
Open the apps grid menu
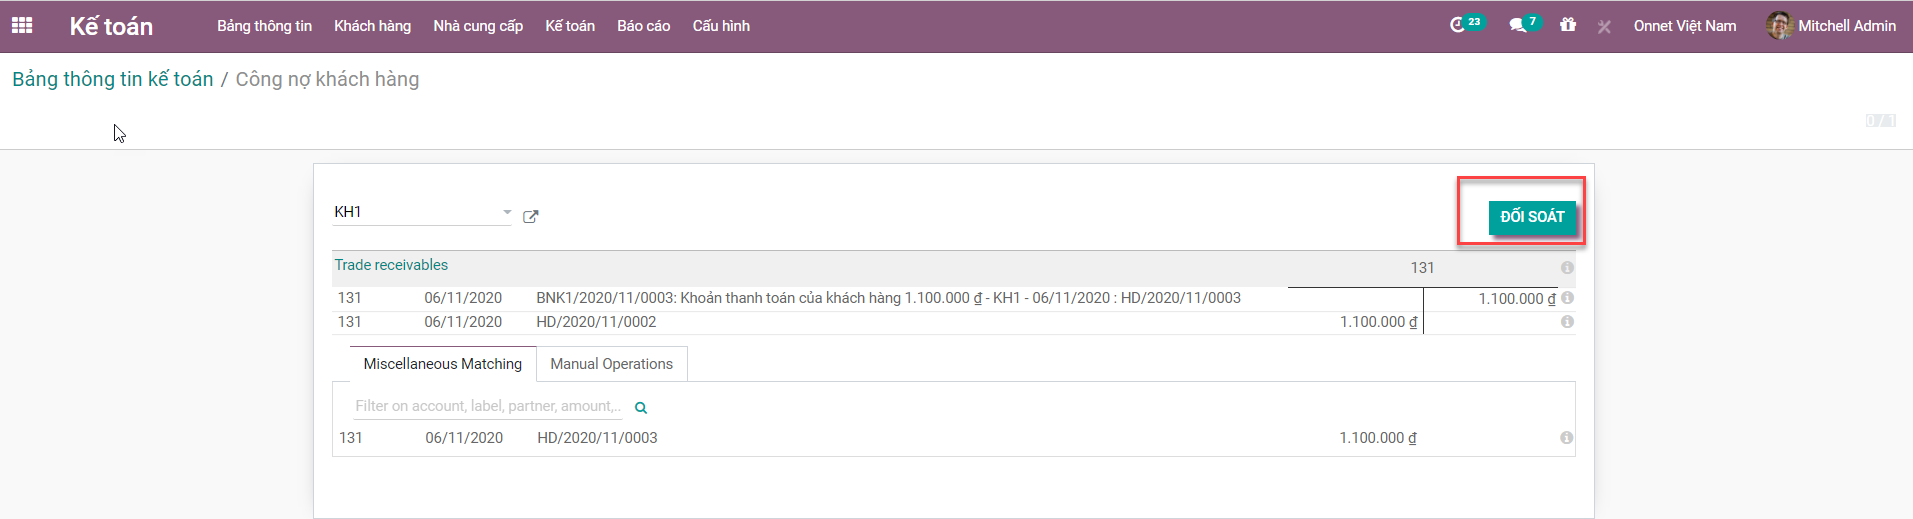tap(22, 26)
